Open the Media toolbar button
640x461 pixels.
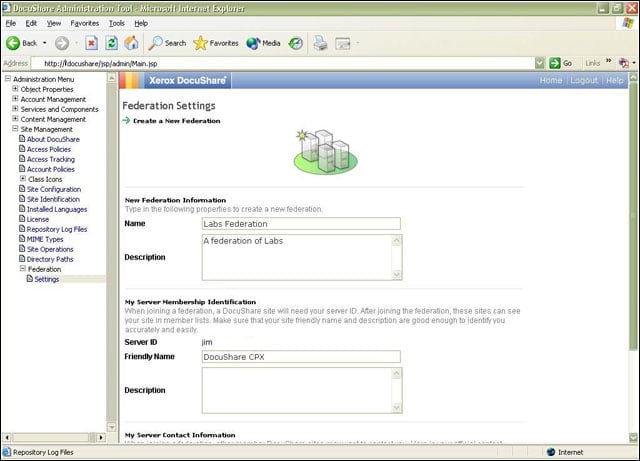pos(263,43)
